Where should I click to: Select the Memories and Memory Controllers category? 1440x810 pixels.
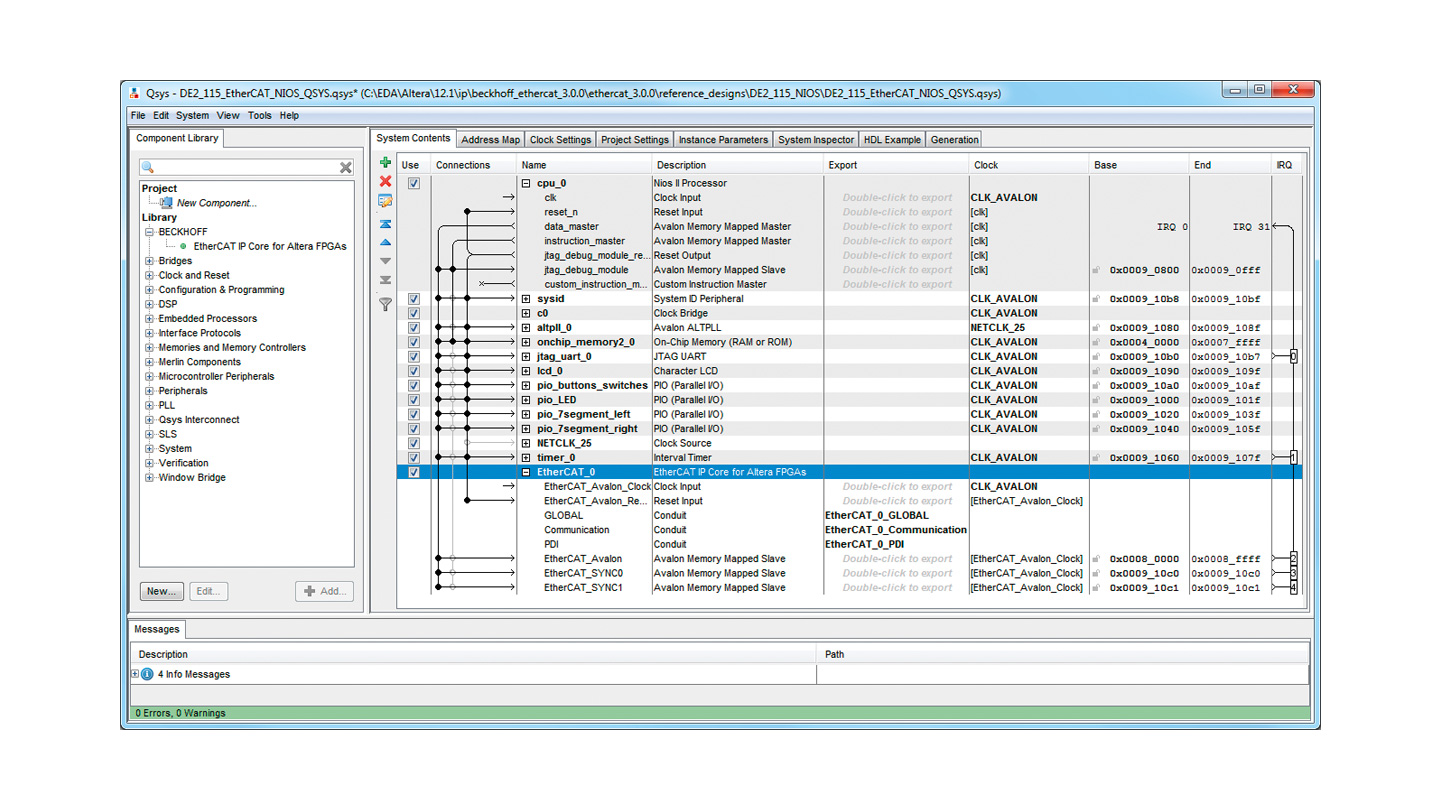point(232,348)
